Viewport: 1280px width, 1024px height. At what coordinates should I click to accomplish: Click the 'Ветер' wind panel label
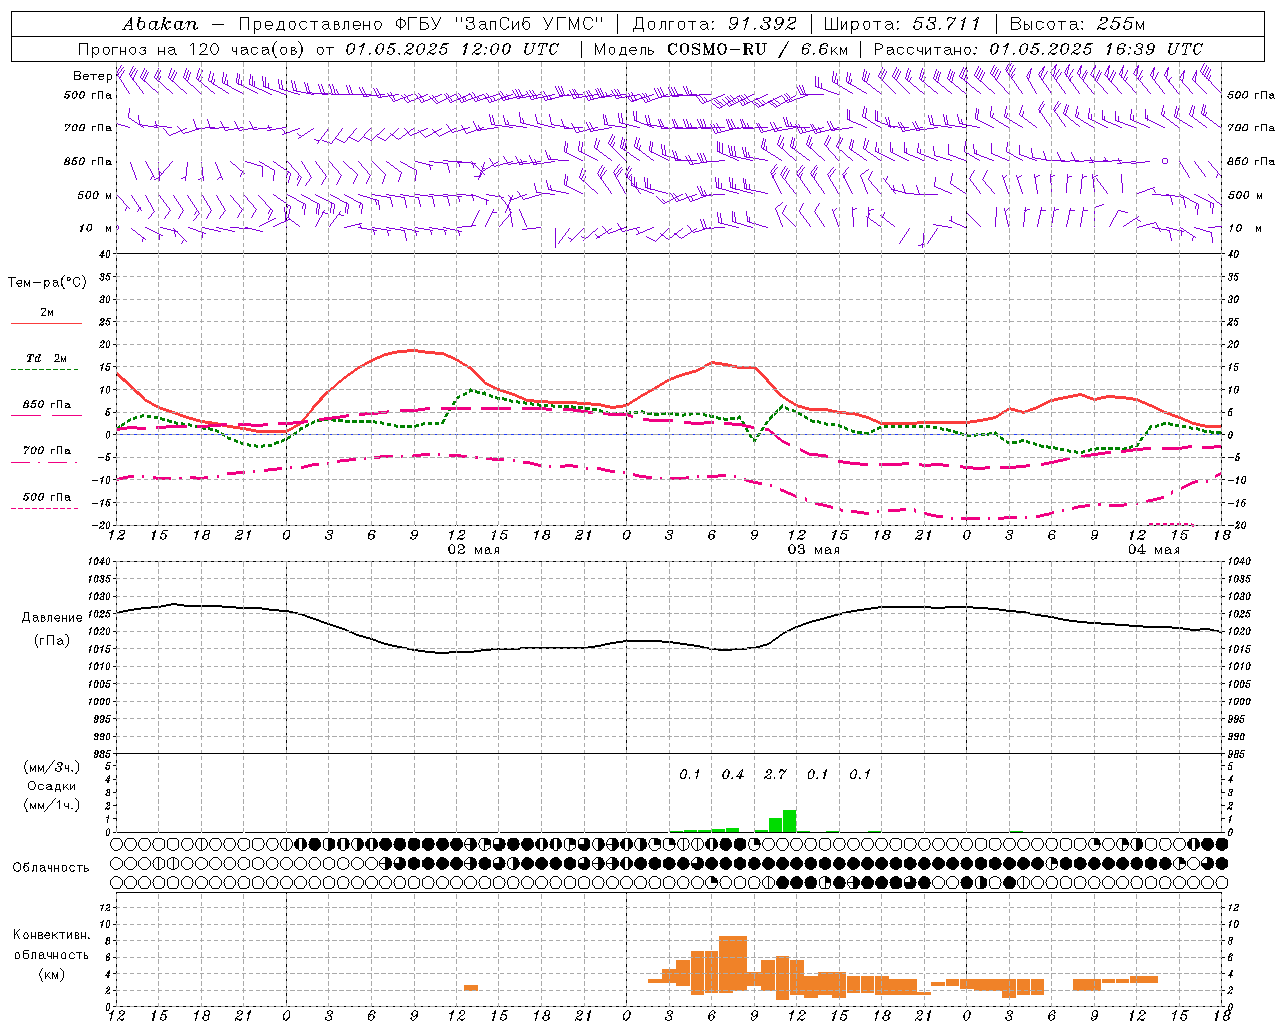point(92,76)
